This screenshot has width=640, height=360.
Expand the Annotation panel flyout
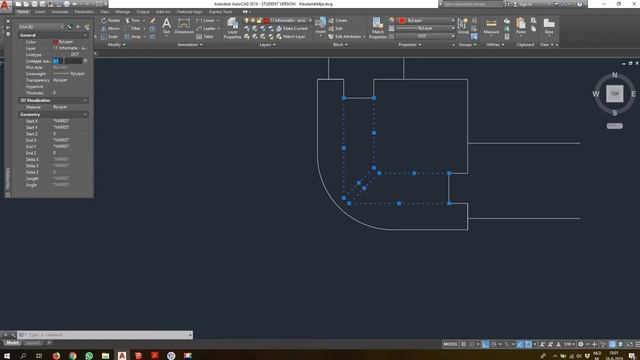point(190,44)
